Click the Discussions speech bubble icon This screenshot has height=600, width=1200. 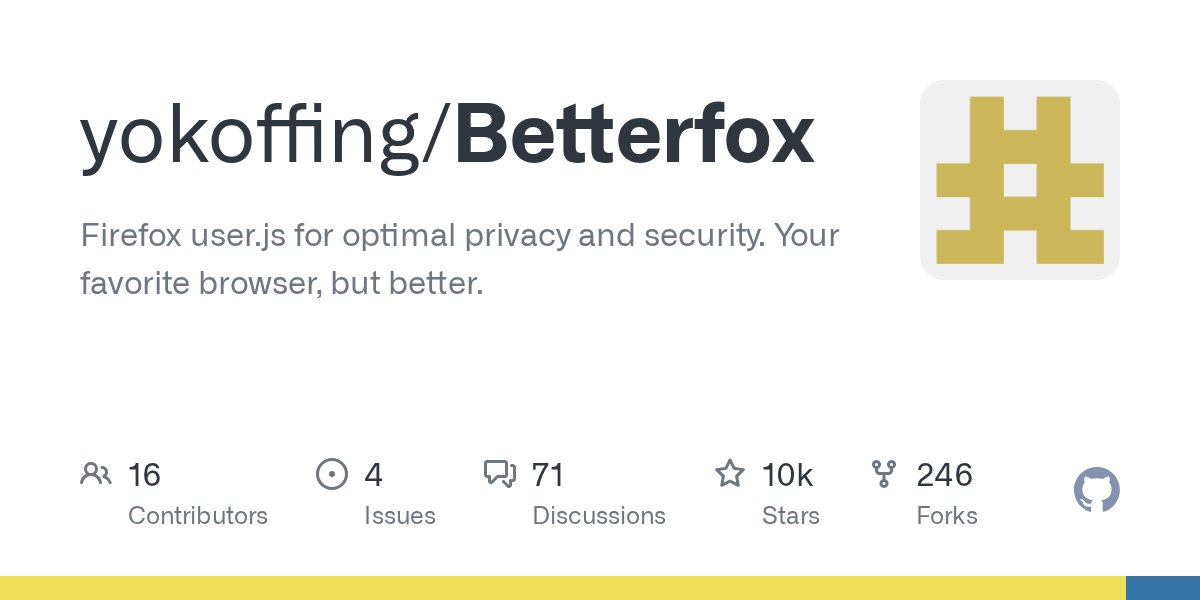(x=500, y=473)
